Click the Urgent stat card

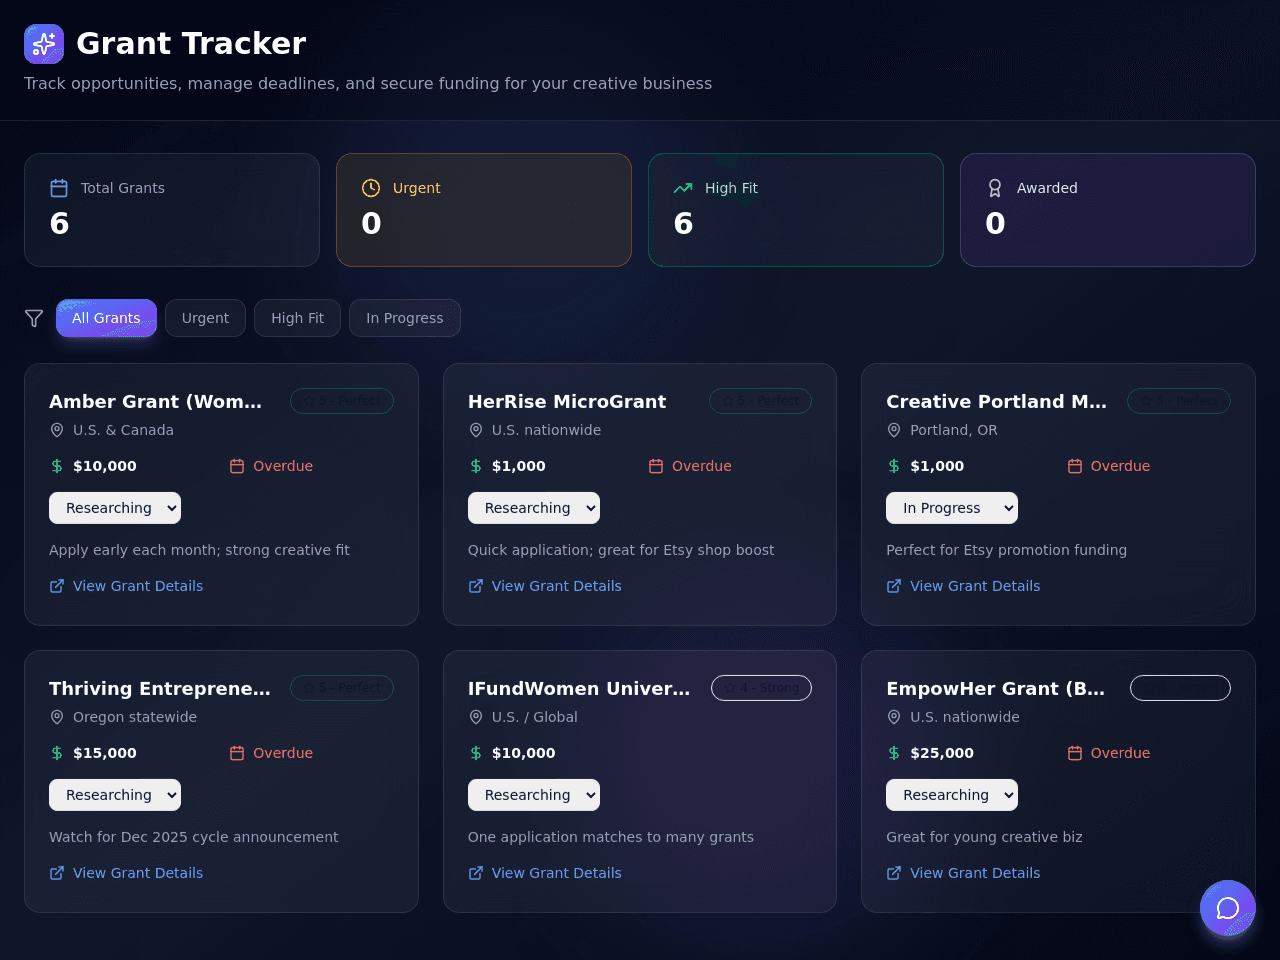pos(484,210)
